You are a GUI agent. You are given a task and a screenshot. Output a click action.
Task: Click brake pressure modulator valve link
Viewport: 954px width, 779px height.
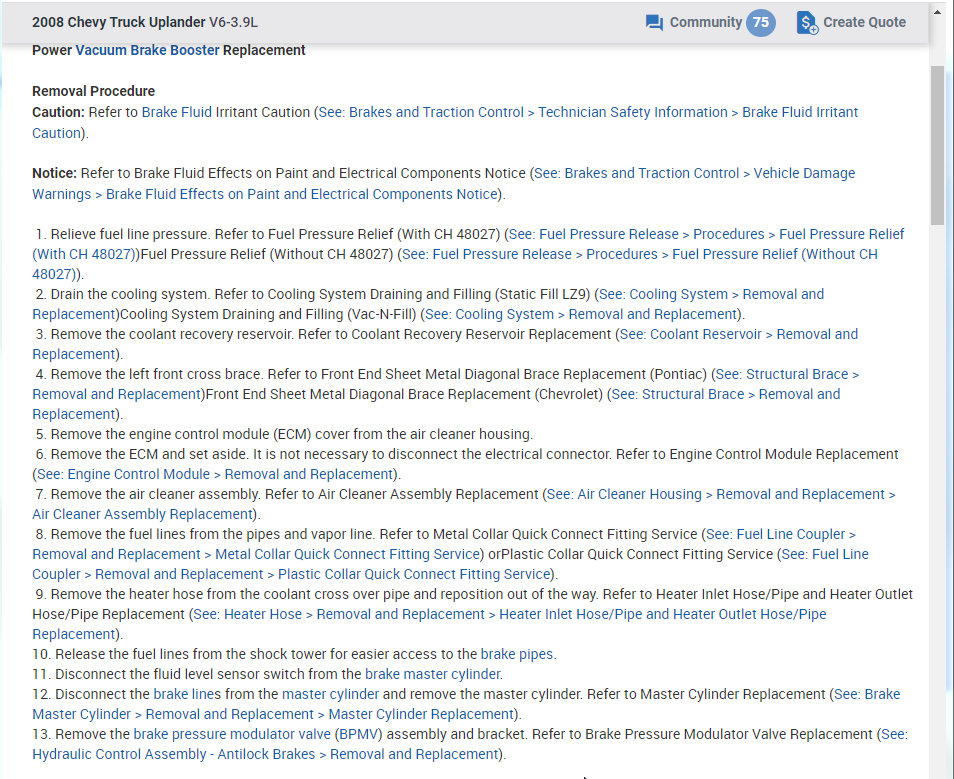point(232,735)
